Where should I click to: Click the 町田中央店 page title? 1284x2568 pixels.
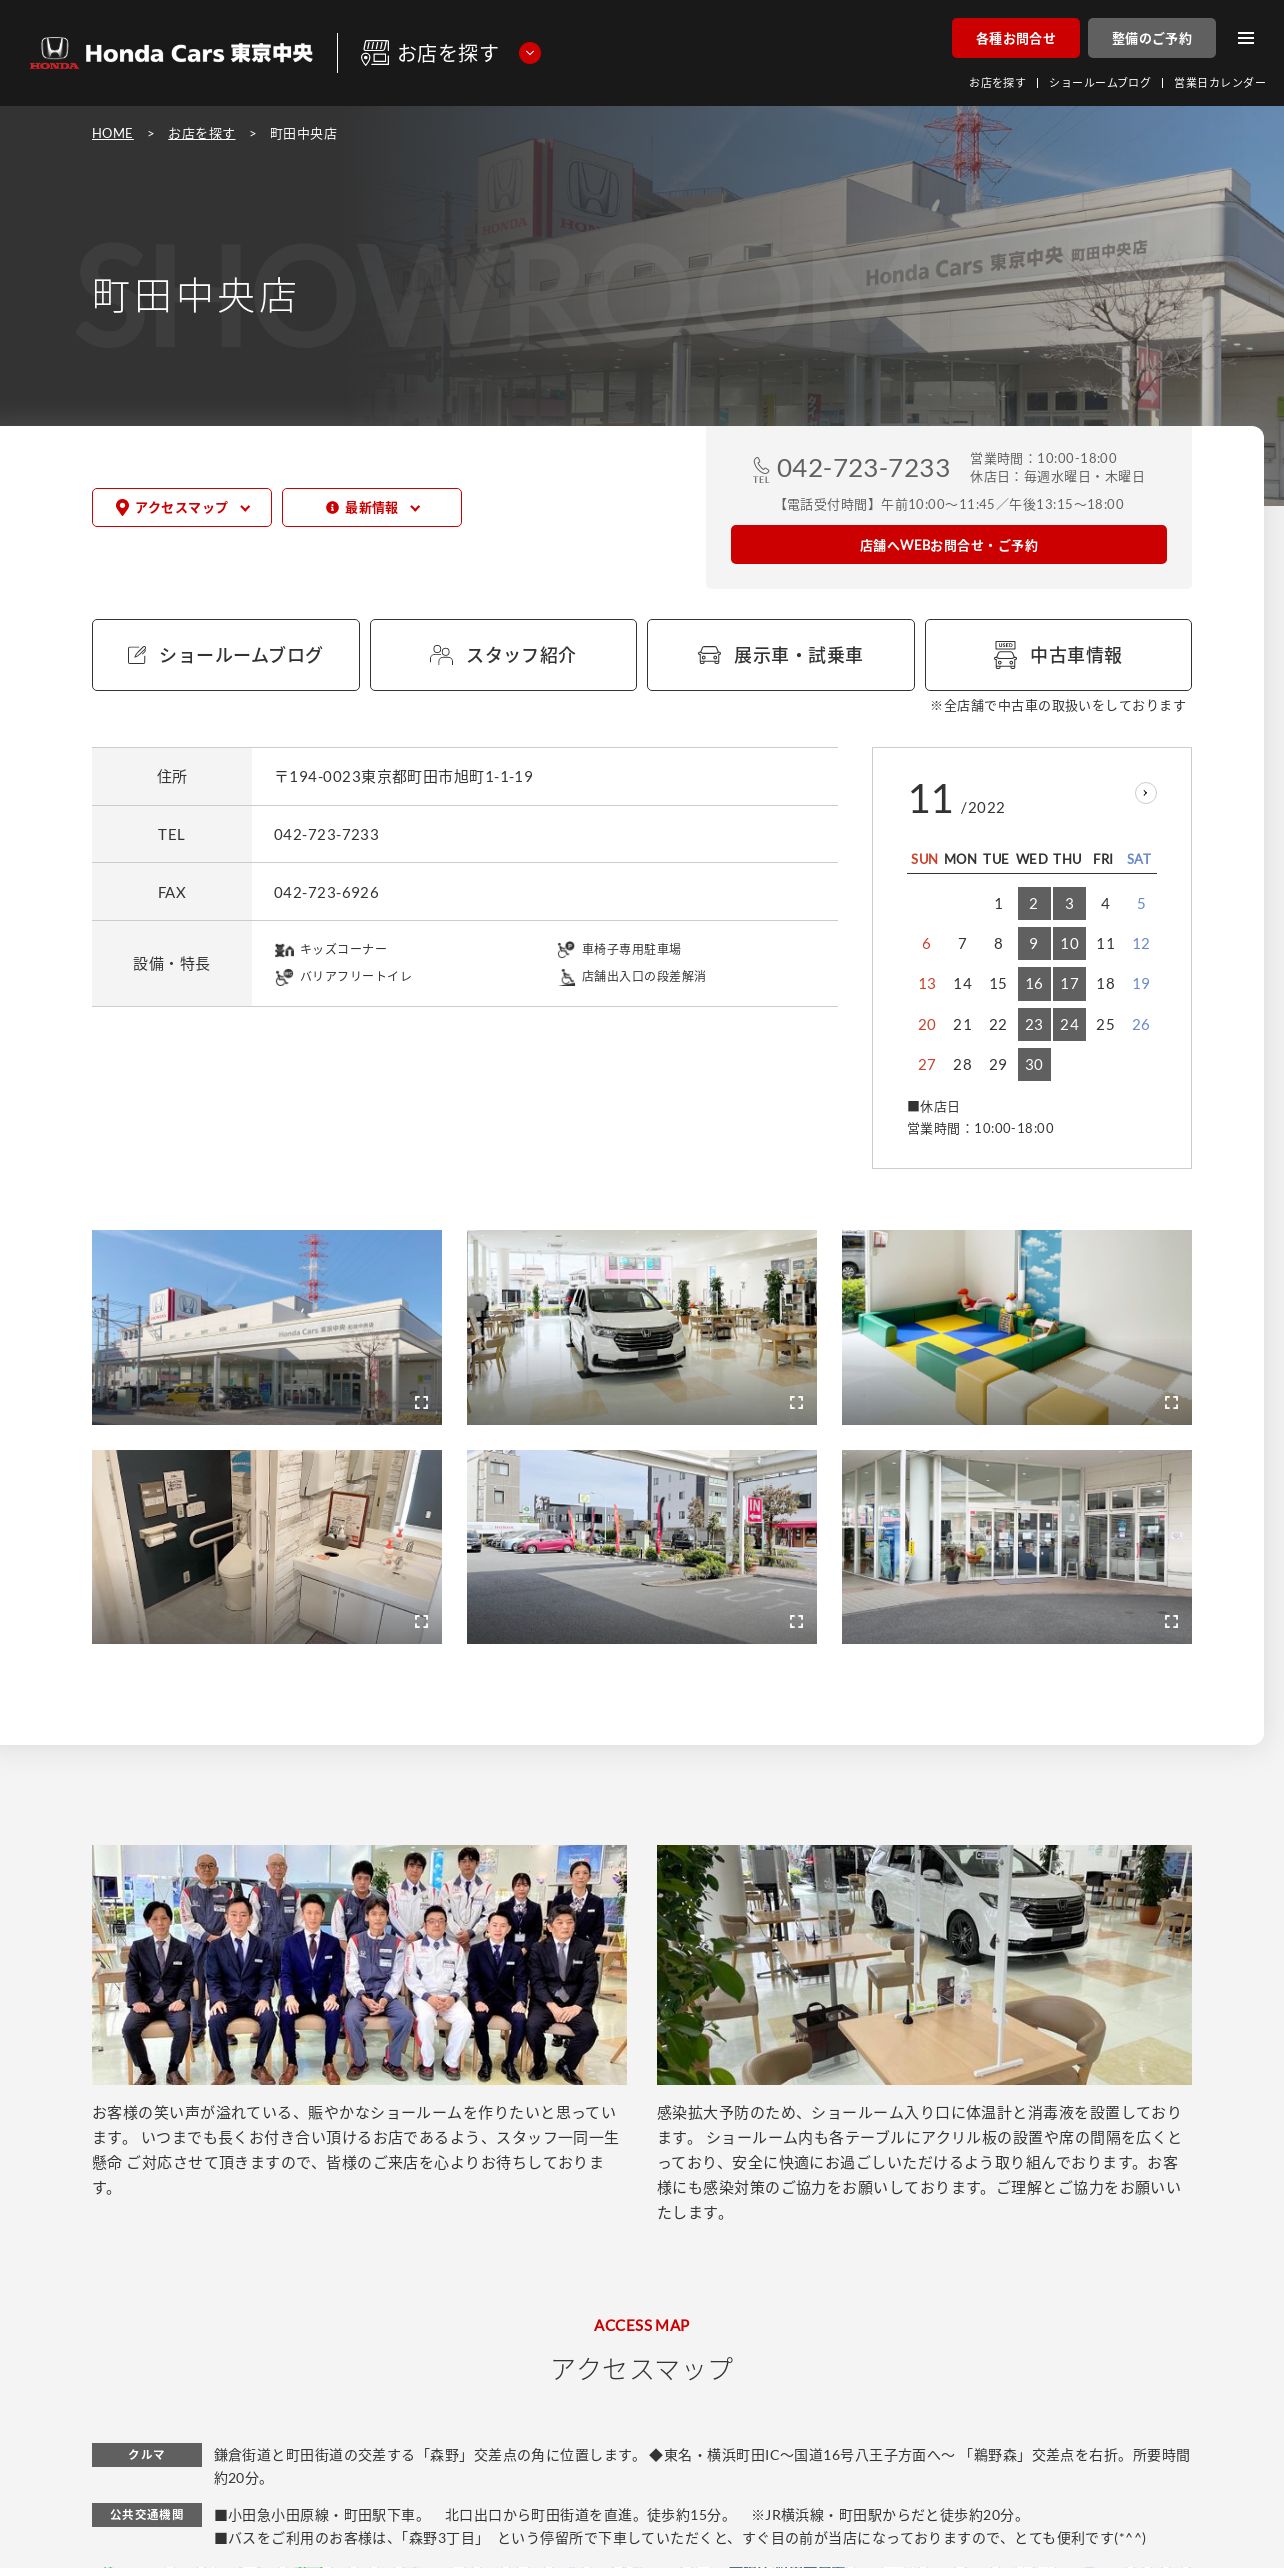(195, 296)
